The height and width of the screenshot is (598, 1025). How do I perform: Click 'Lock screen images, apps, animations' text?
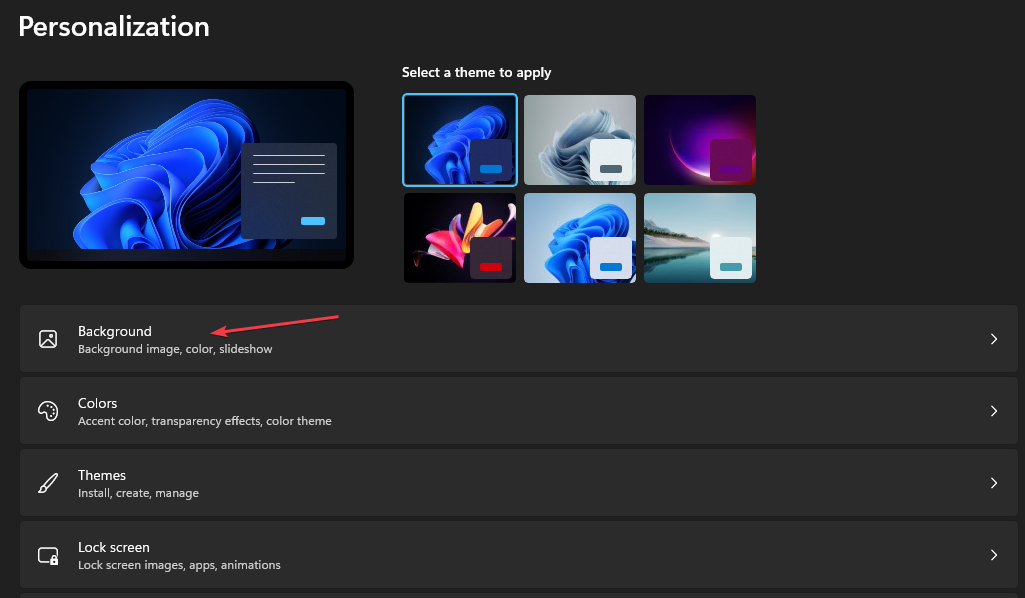click(x=179, y=565)
